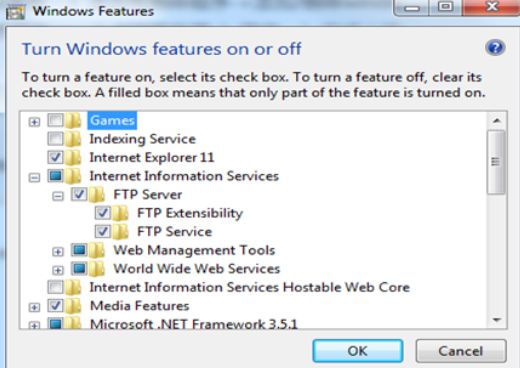Expand the Games tree node

(x=34, y=122)
